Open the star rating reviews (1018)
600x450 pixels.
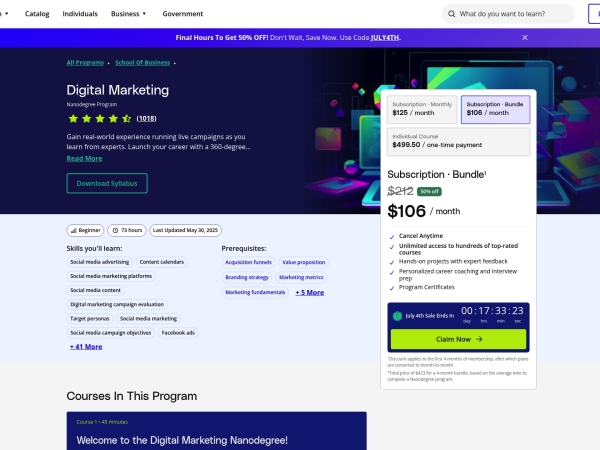(146, 119)
